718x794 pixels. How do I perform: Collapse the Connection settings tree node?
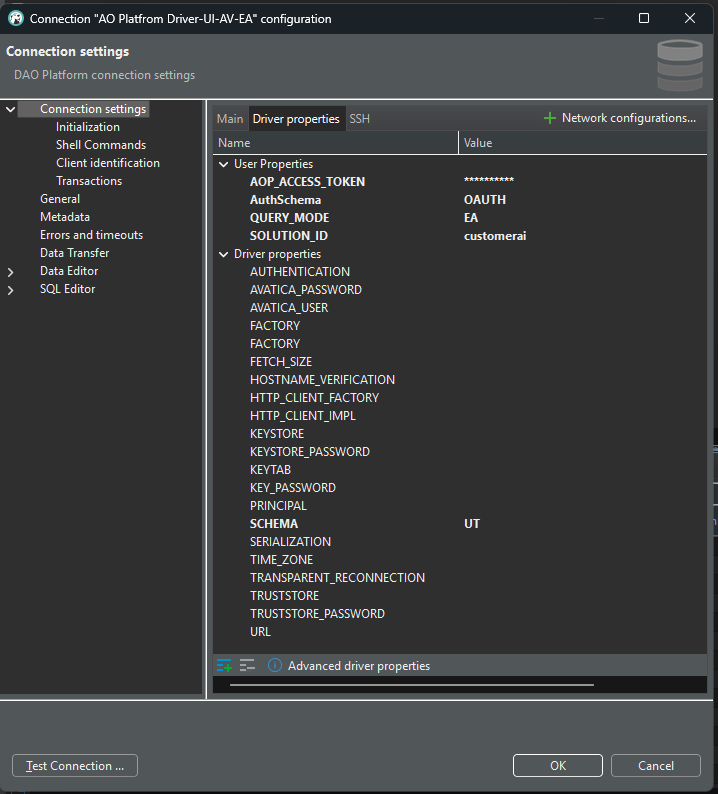click(11, 109)
